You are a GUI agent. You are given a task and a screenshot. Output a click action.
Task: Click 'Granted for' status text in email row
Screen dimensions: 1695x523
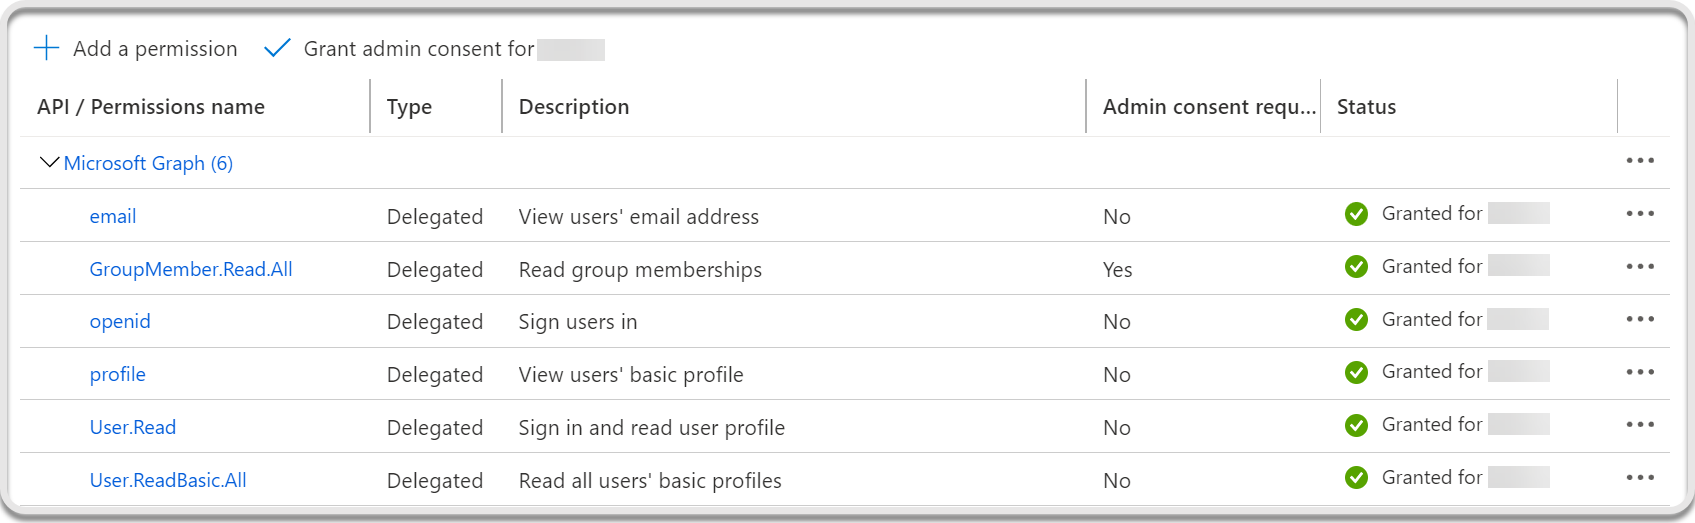(x=1432, y=213)
